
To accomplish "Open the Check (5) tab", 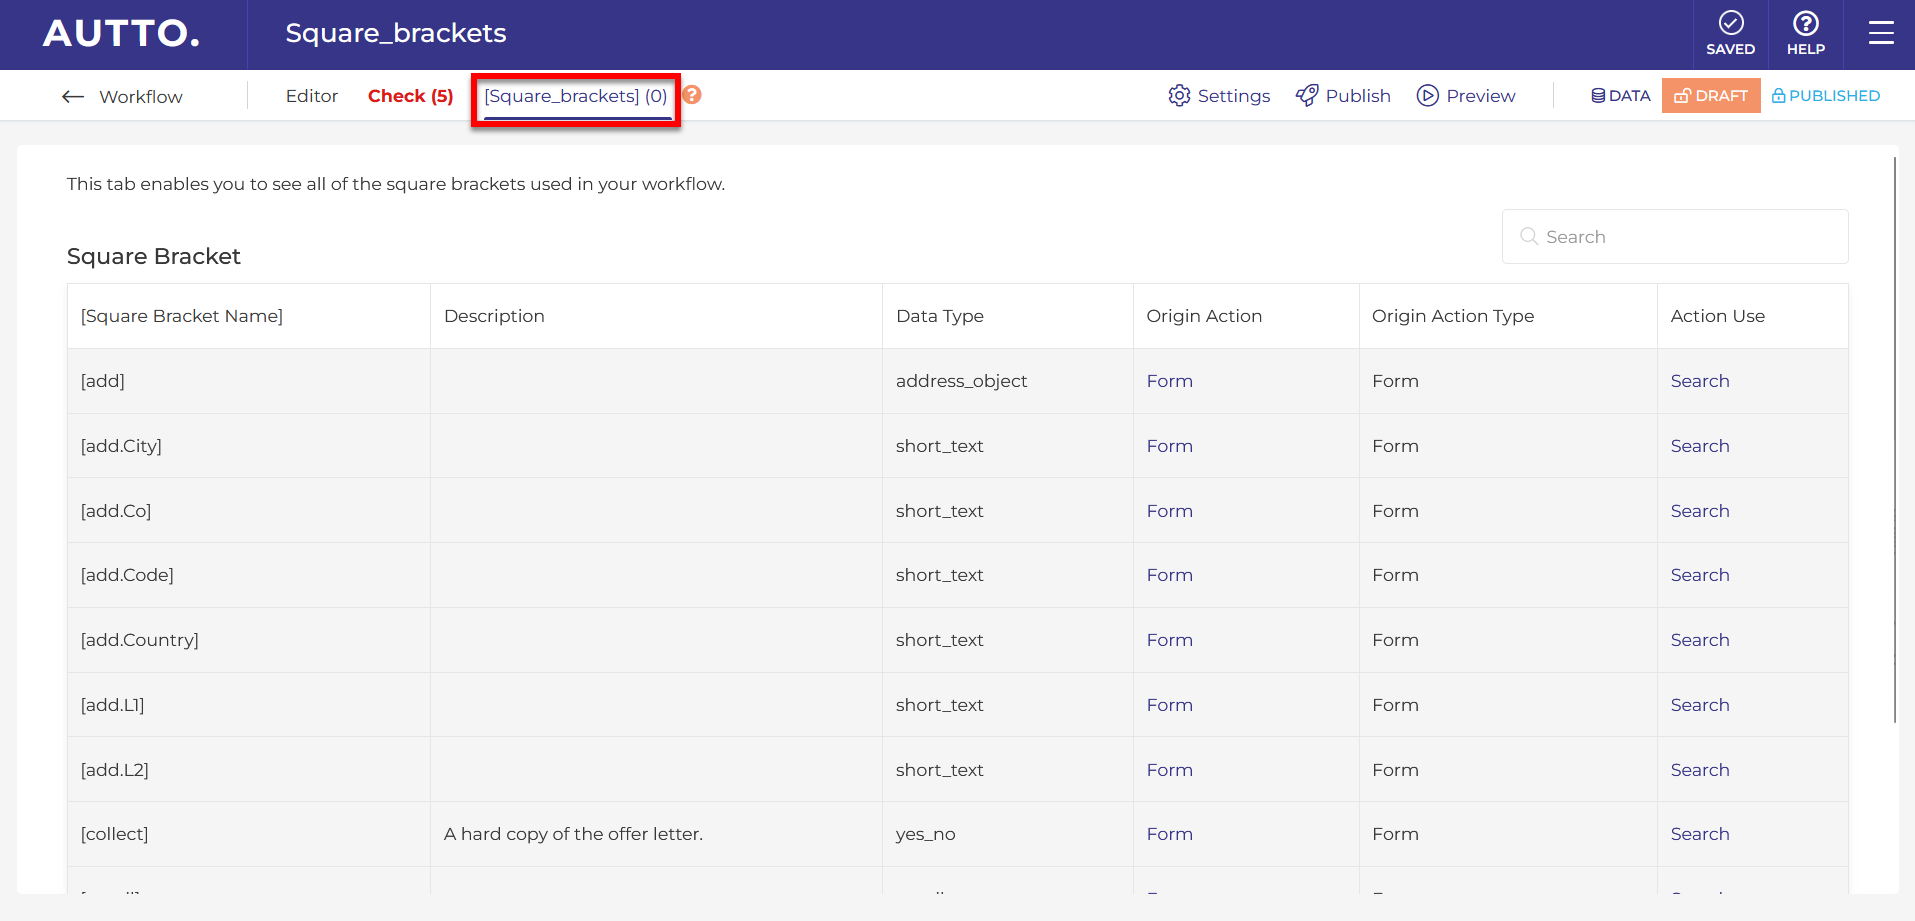I will [x=410, y=96].
